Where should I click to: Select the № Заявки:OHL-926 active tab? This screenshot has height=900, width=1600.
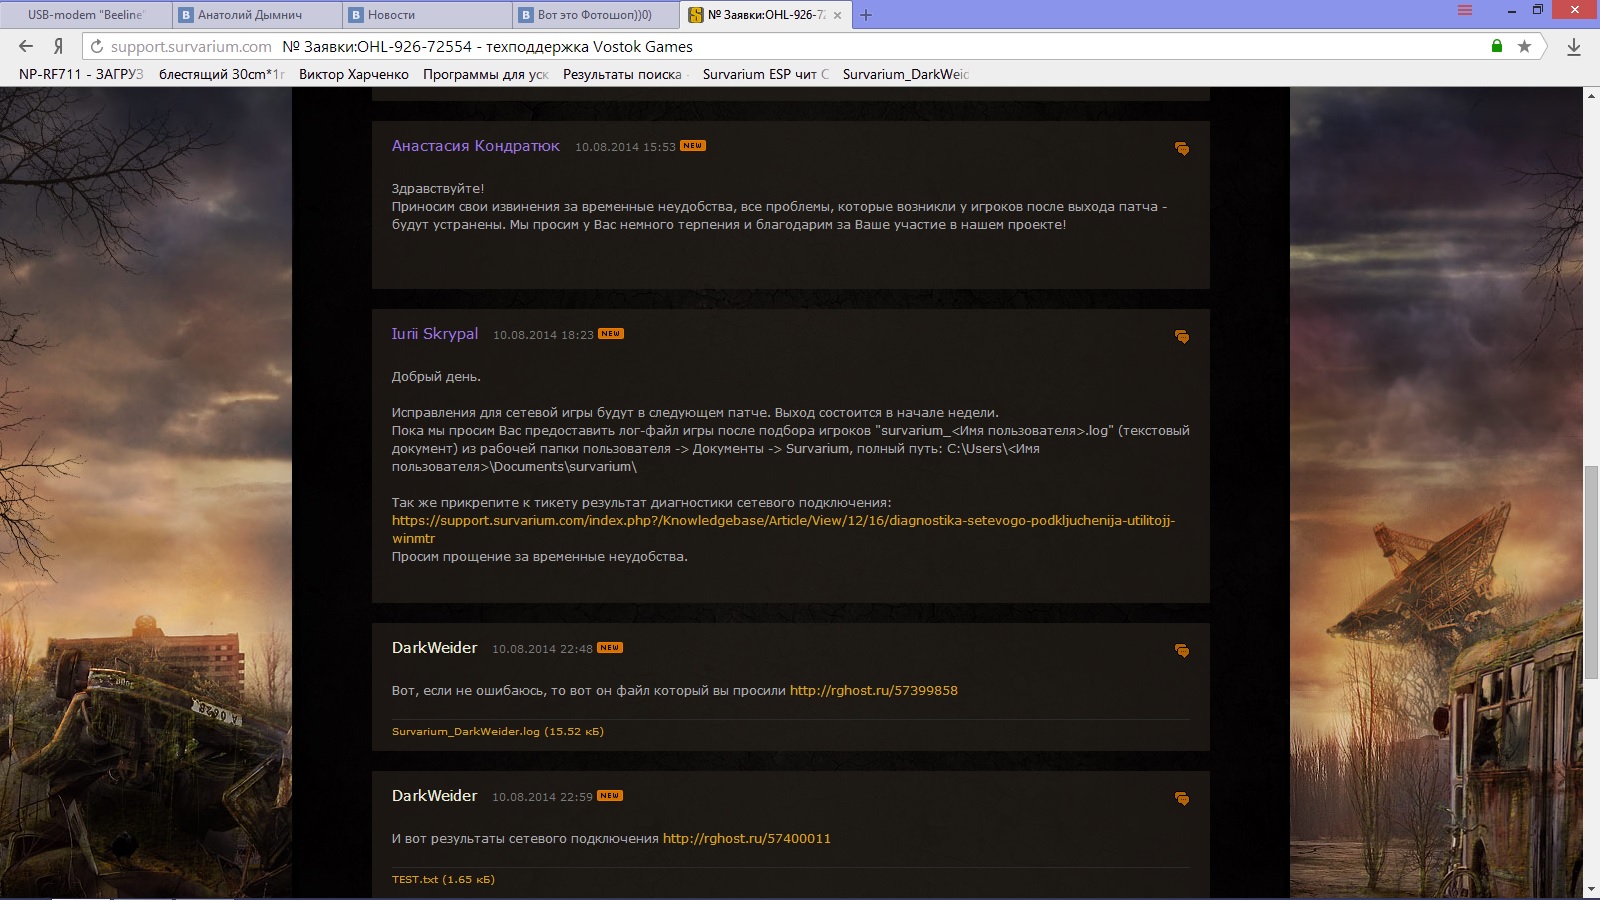pyautogui.click(x=765, y=15)
